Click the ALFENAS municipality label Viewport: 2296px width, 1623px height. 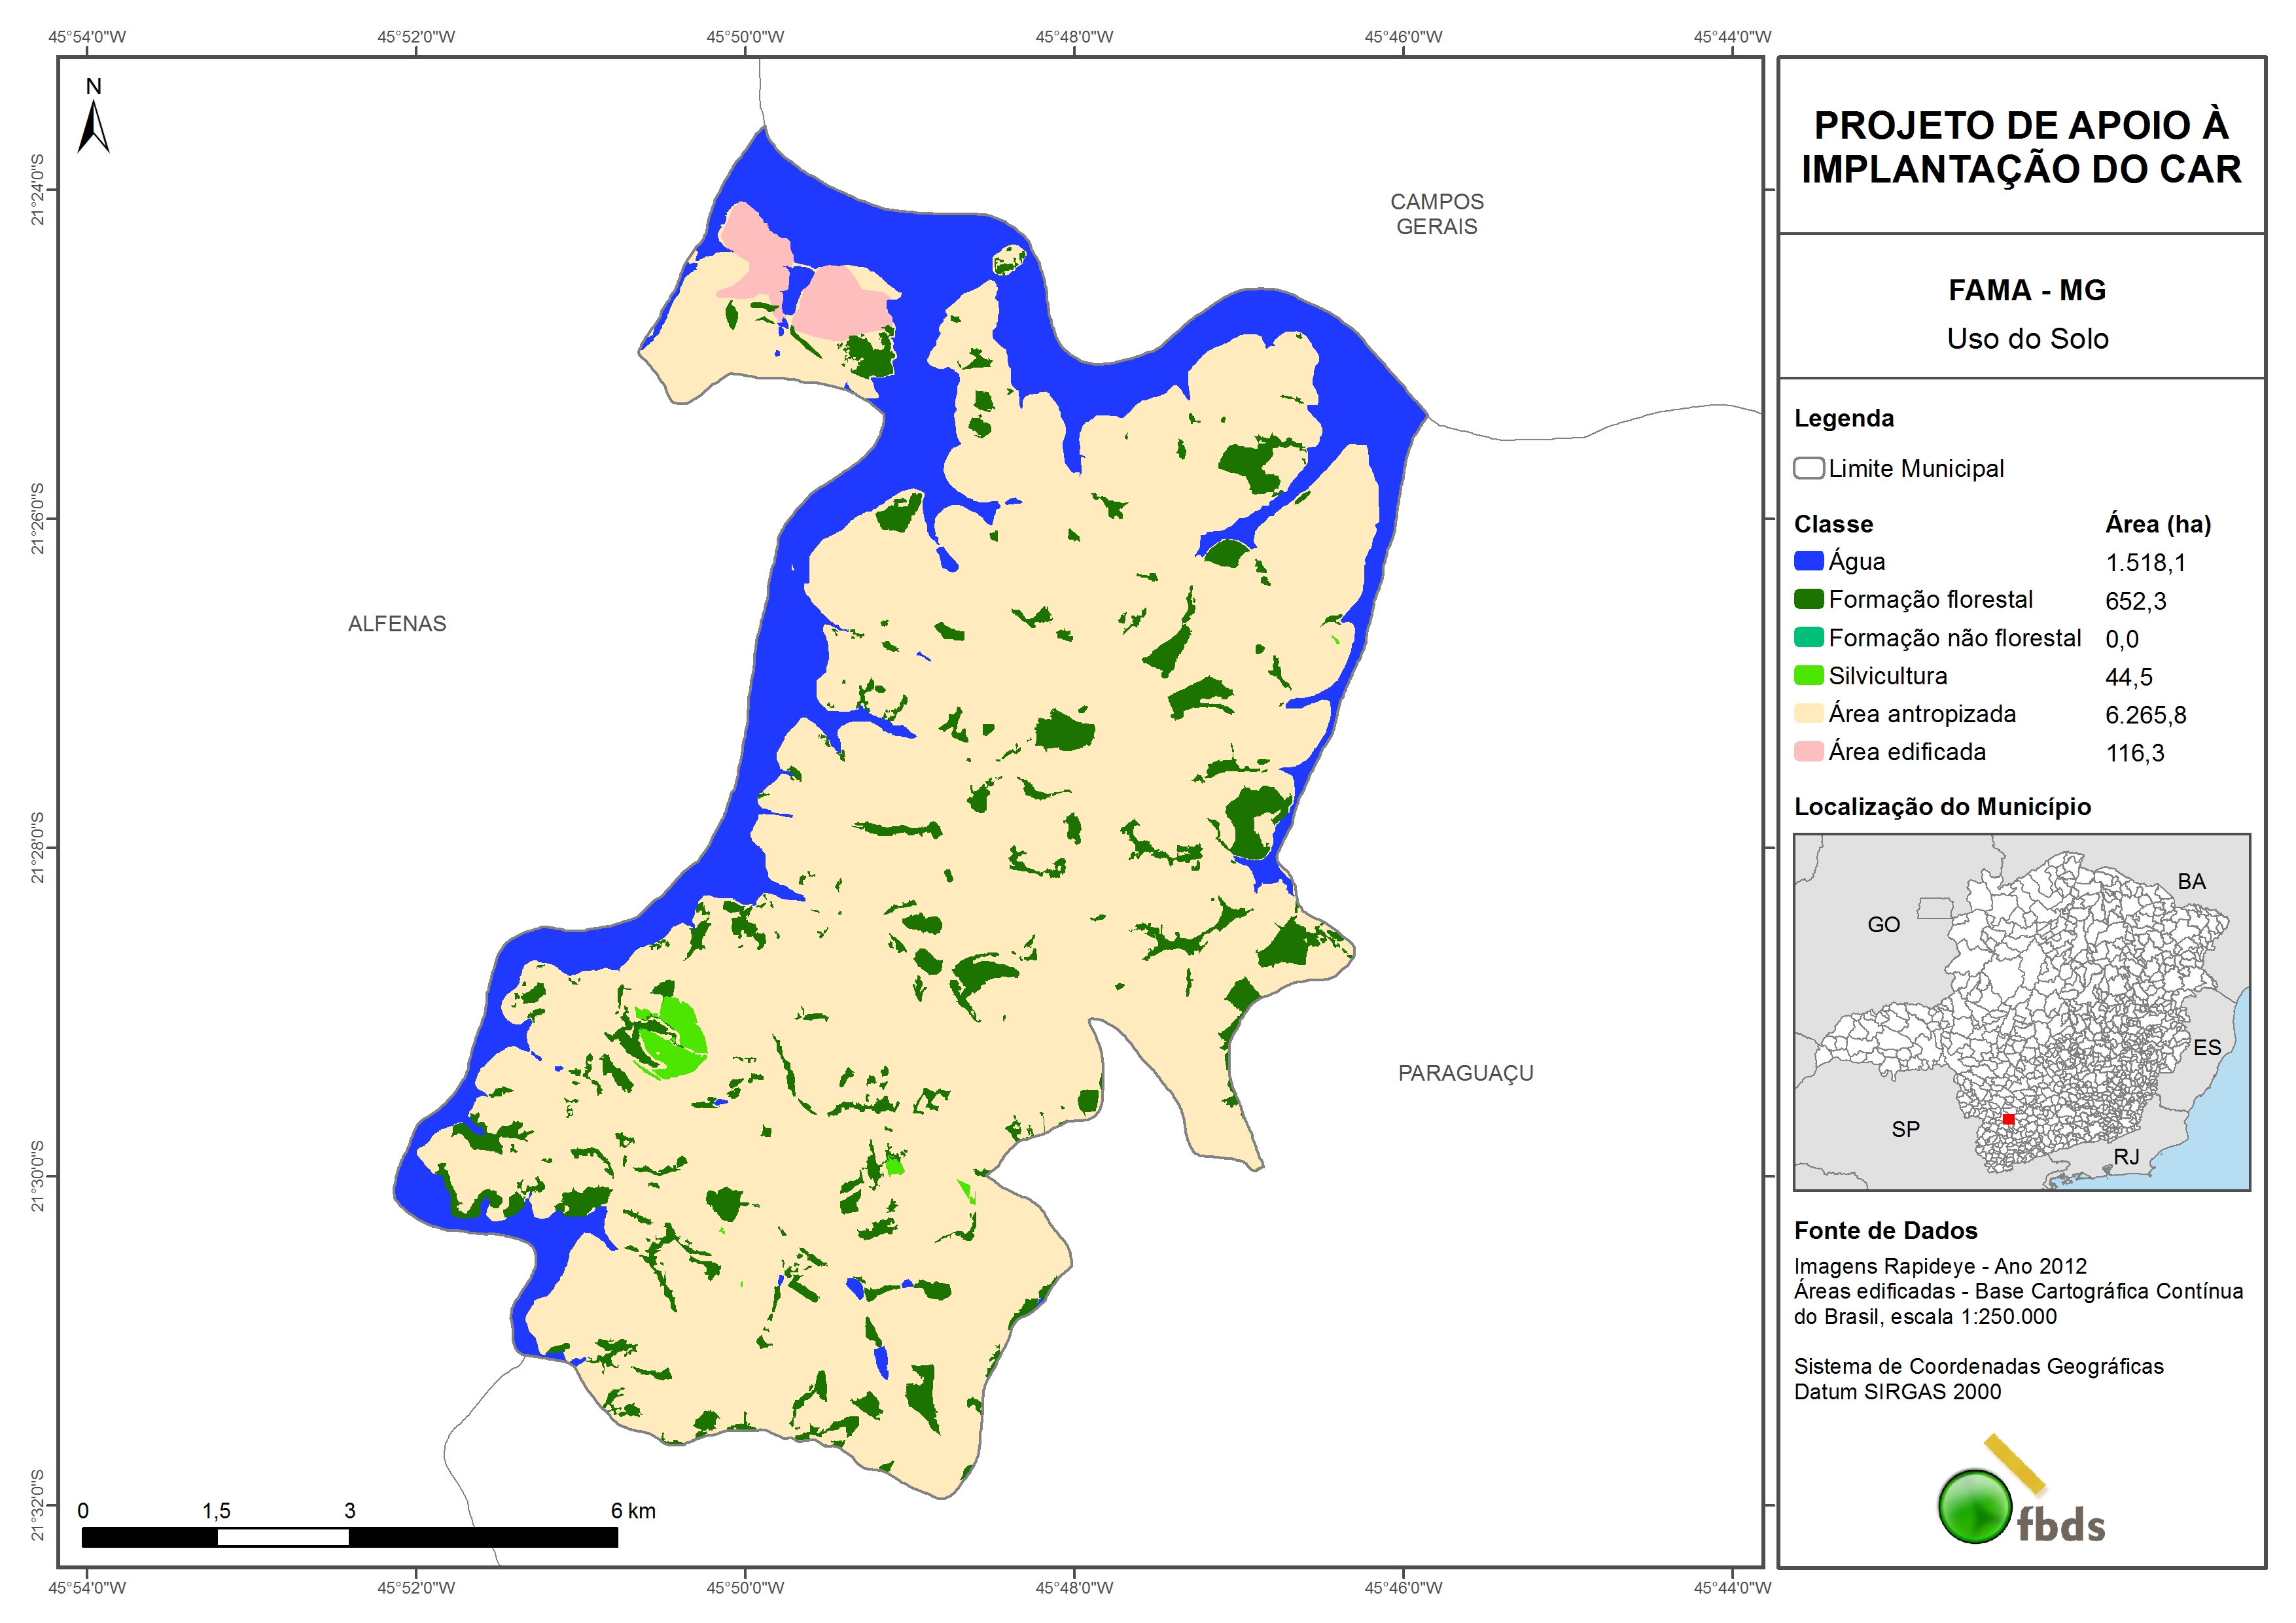click(x=397, y=624)
